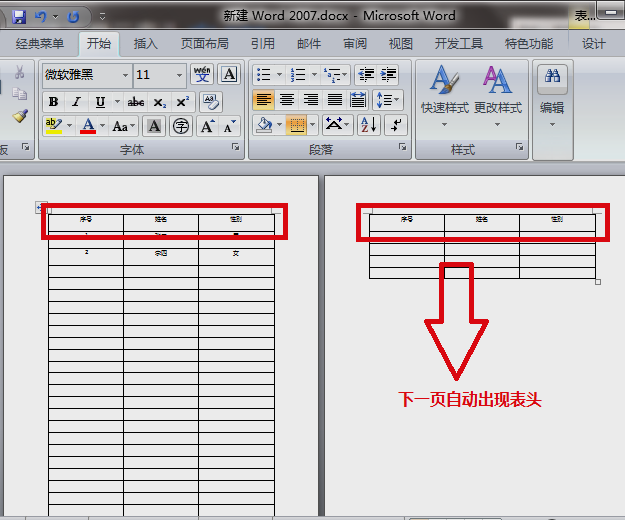625x520 pixels.
Task: Open Paragraph dialog launcher
Action: (x=402, y=147)
